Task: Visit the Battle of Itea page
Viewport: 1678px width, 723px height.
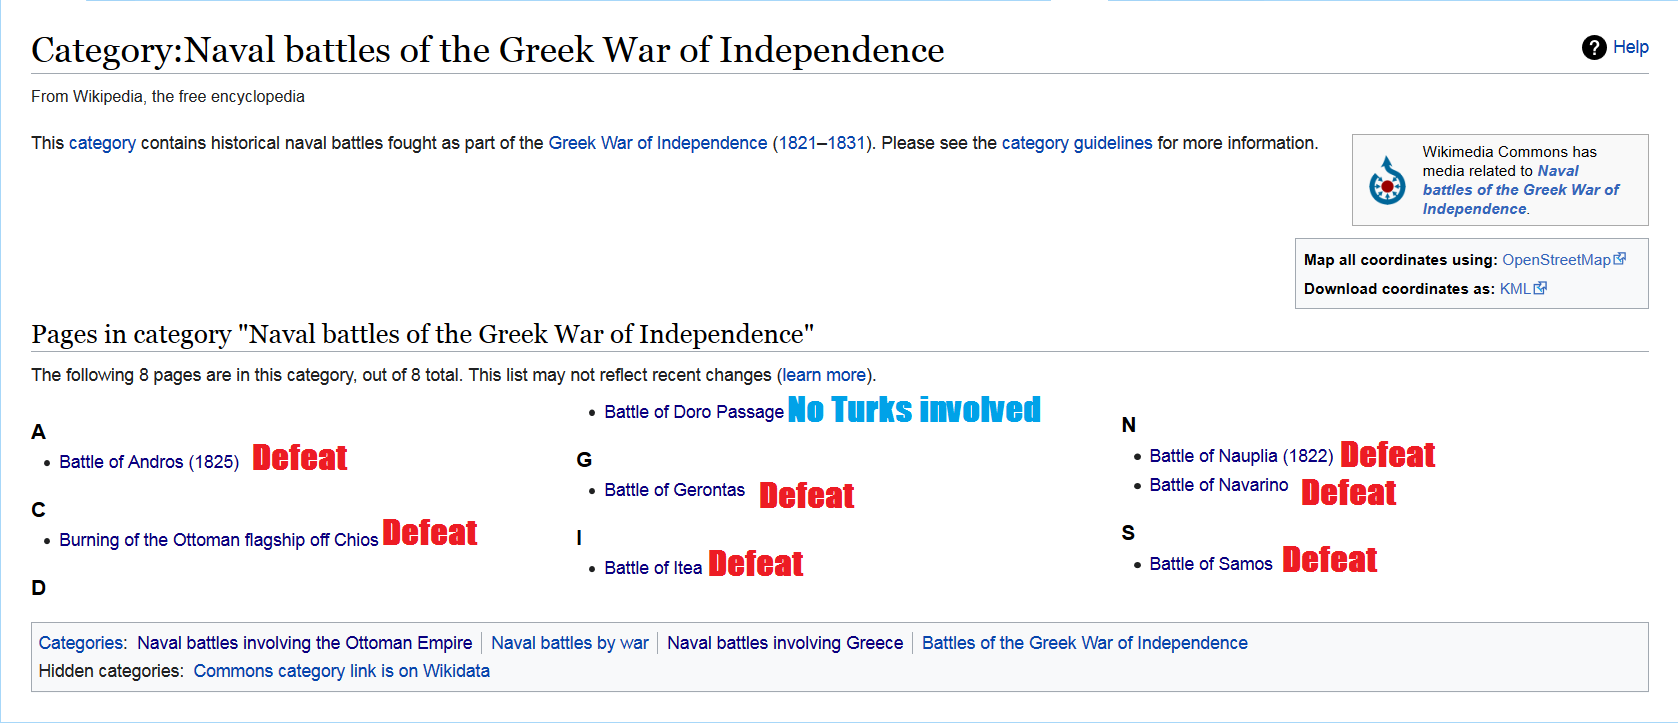Action: pos(653,568)
